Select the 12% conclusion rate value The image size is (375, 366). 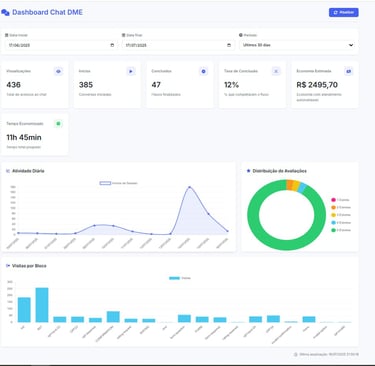pyautogui.click(x=231, y=85)
